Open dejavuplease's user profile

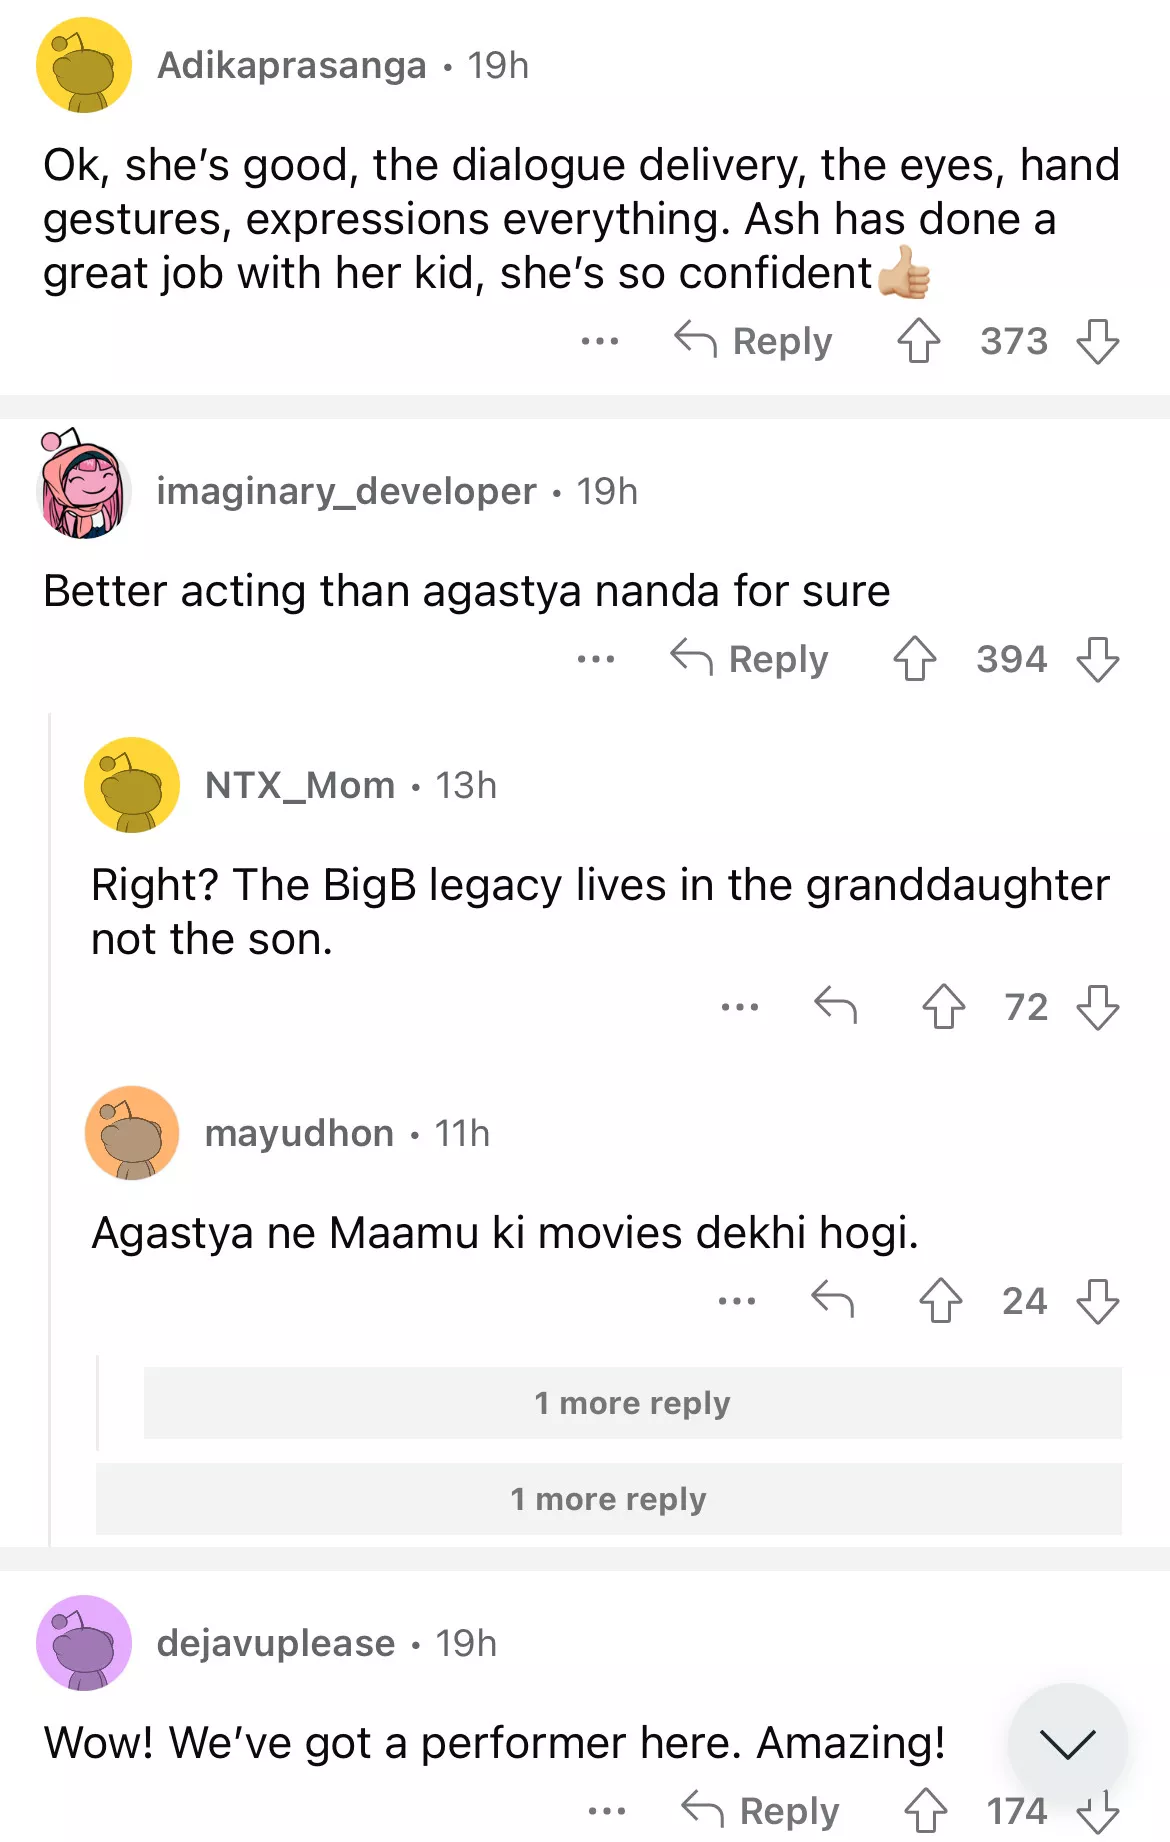pos(276,1643)
